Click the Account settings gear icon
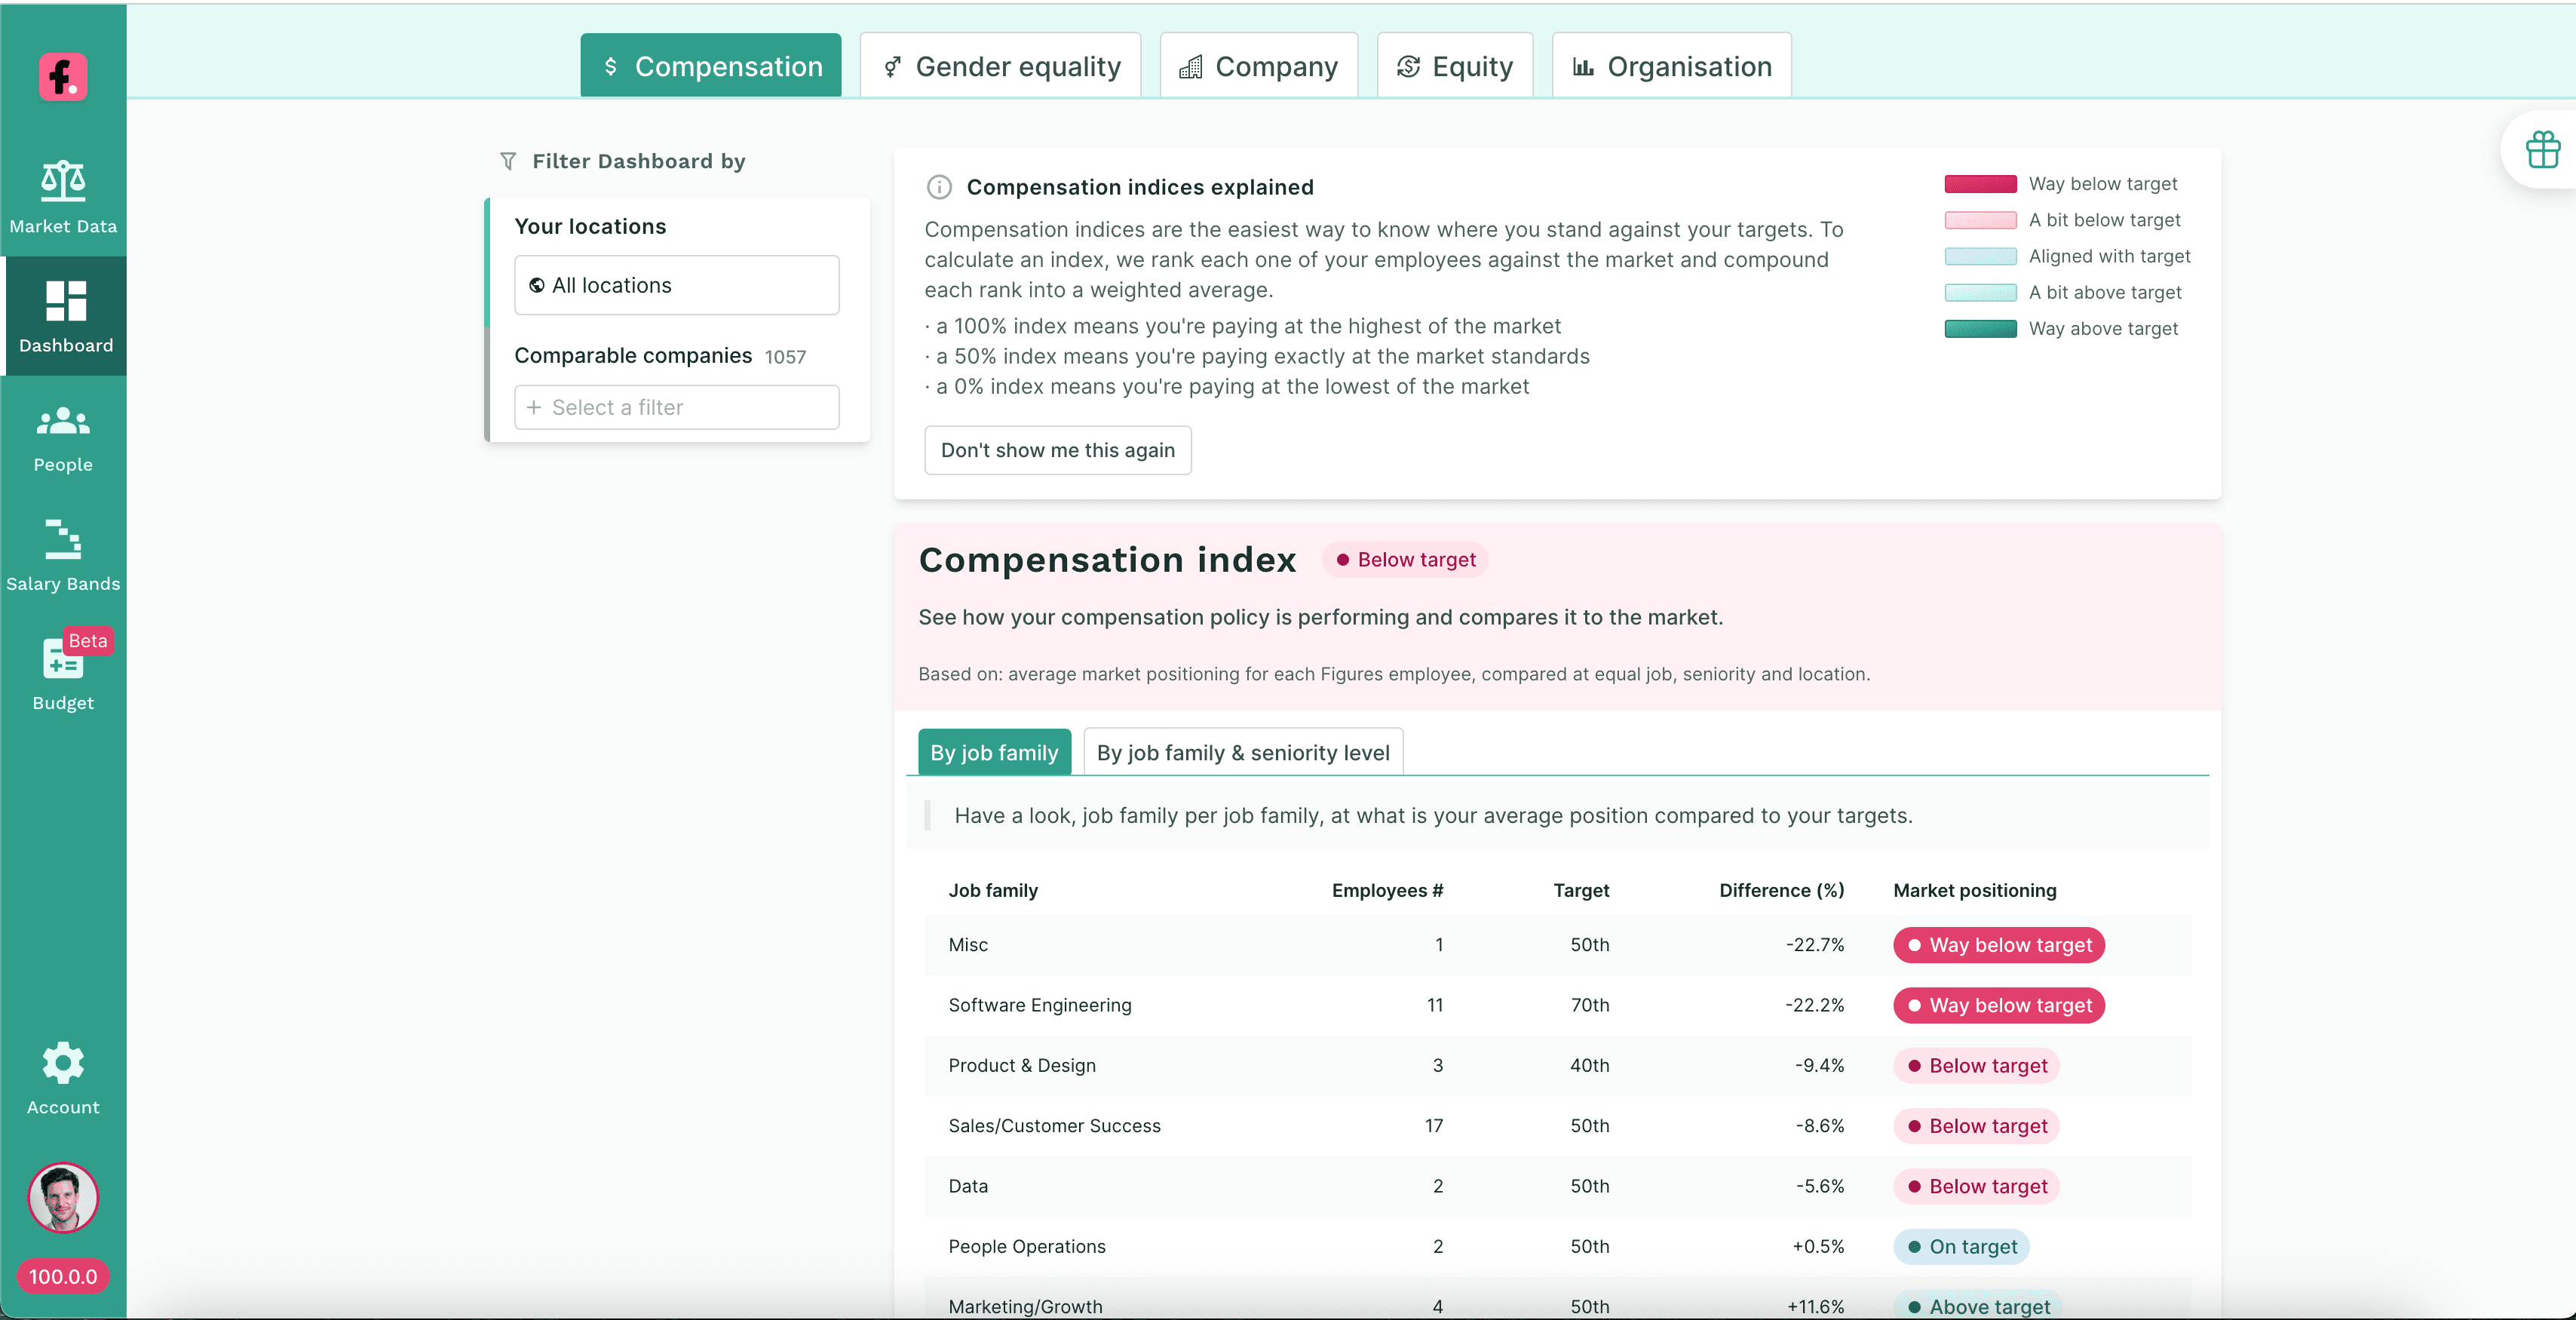The width and height of the screenshot is (2576, 1320). tap(63, 1061)
